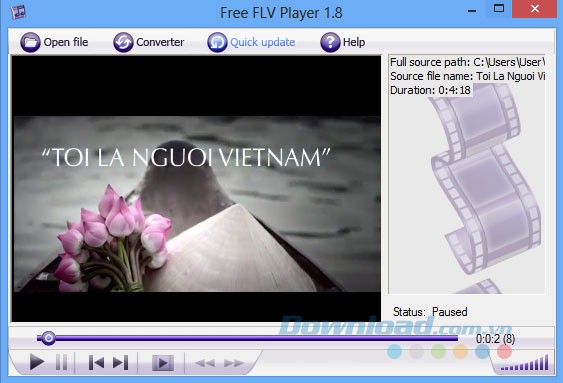563x383 pixels.
Task: Click the Play button
Action: pos(37,362)
